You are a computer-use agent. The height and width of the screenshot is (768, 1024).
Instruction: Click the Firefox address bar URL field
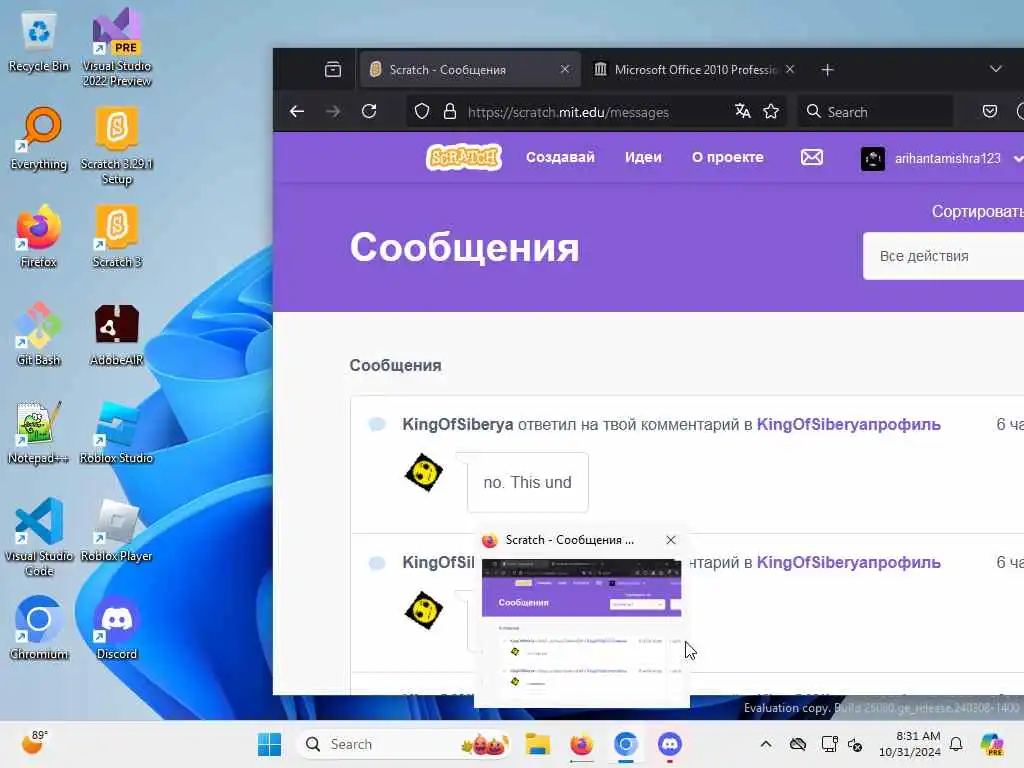pos(568,112)
